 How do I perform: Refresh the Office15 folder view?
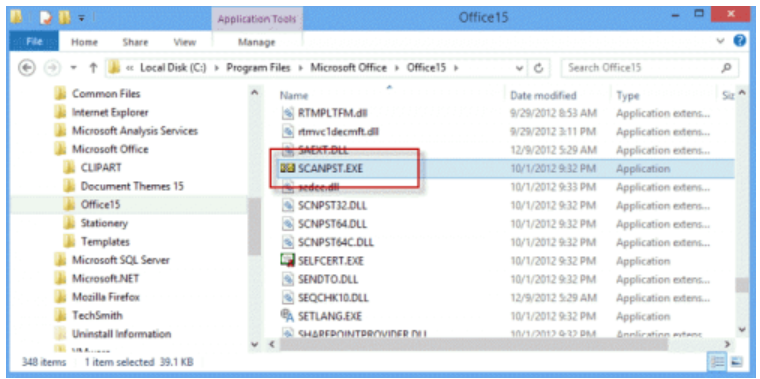coord(538,68)
